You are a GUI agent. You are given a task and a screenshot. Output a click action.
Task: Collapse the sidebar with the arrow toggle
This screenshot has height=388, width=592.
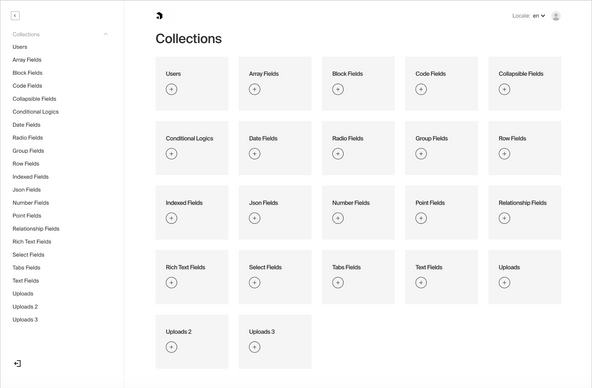pos(15,15)
